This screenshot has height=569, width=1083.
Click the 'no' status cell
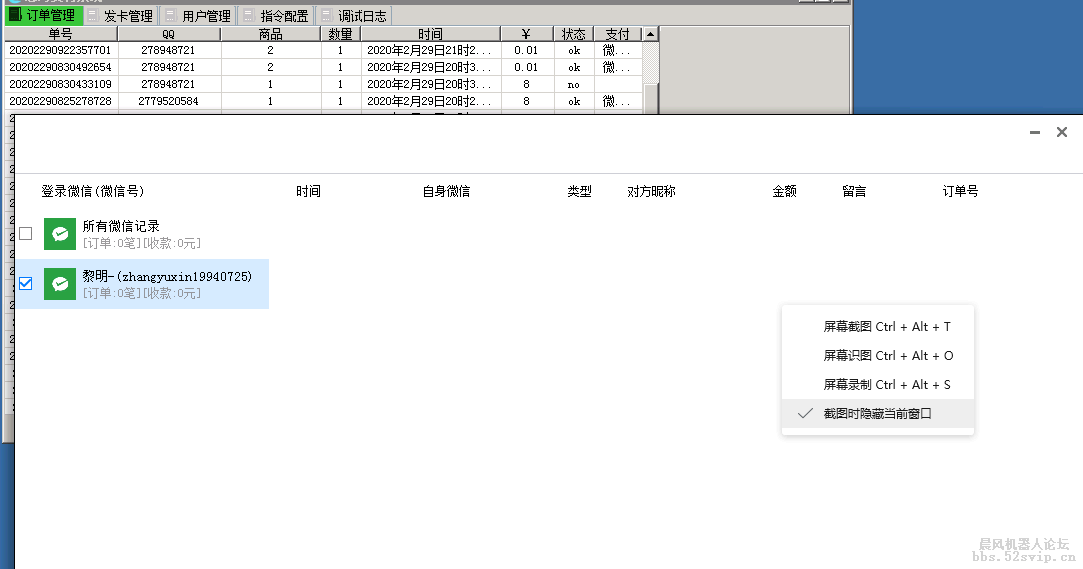pos(573,84)
